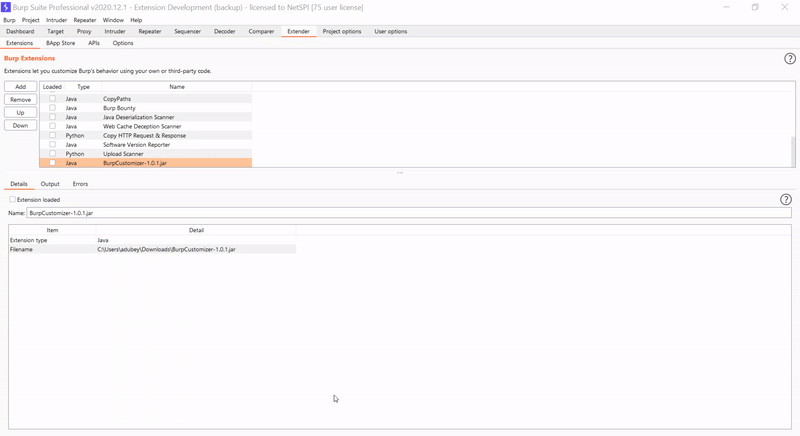Switch to the Proxy tab

tap(84, 31)
